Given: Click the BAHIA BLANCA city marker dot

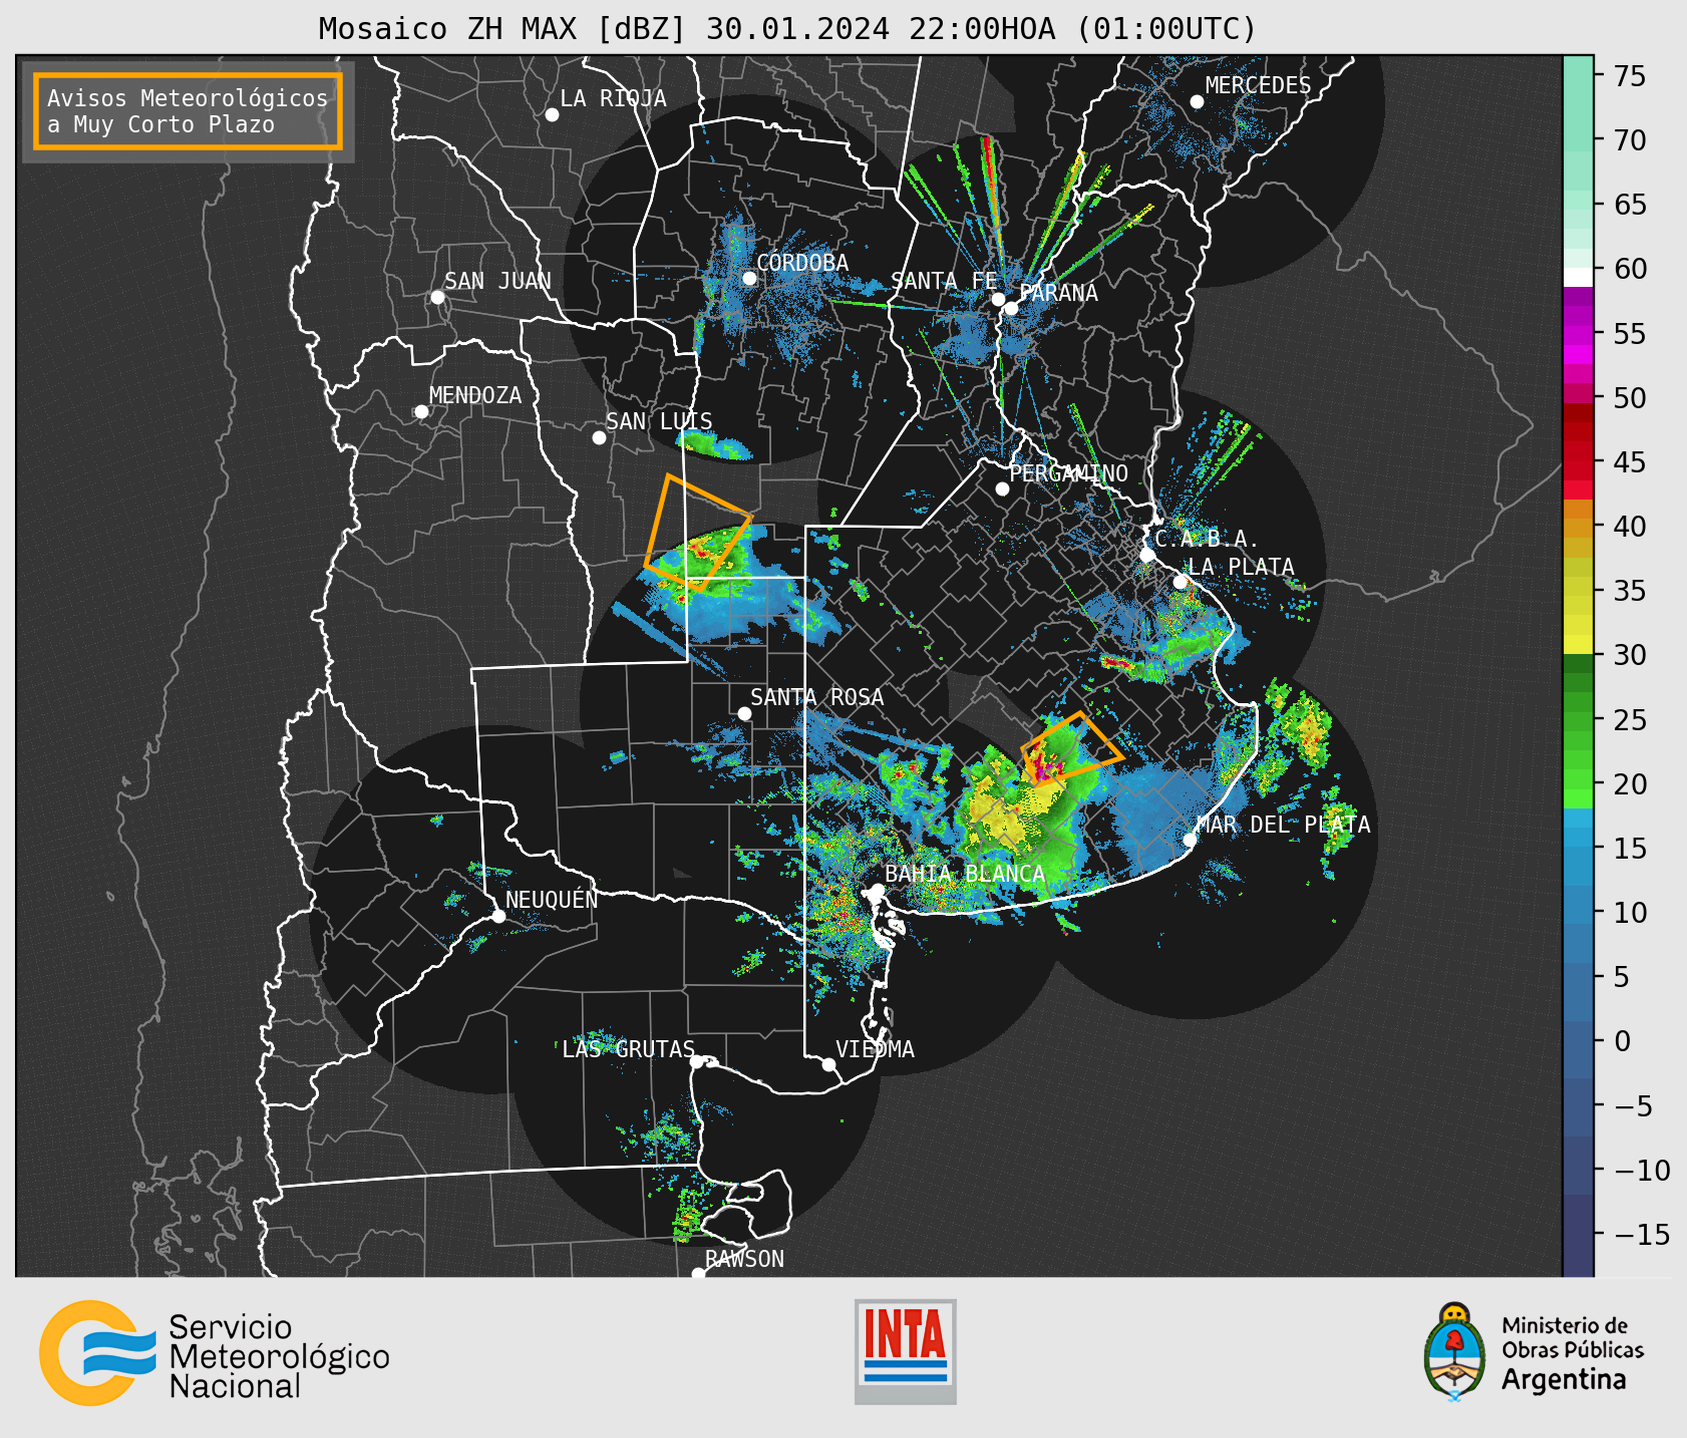Looking at the screenshot, I should point(877,890).
